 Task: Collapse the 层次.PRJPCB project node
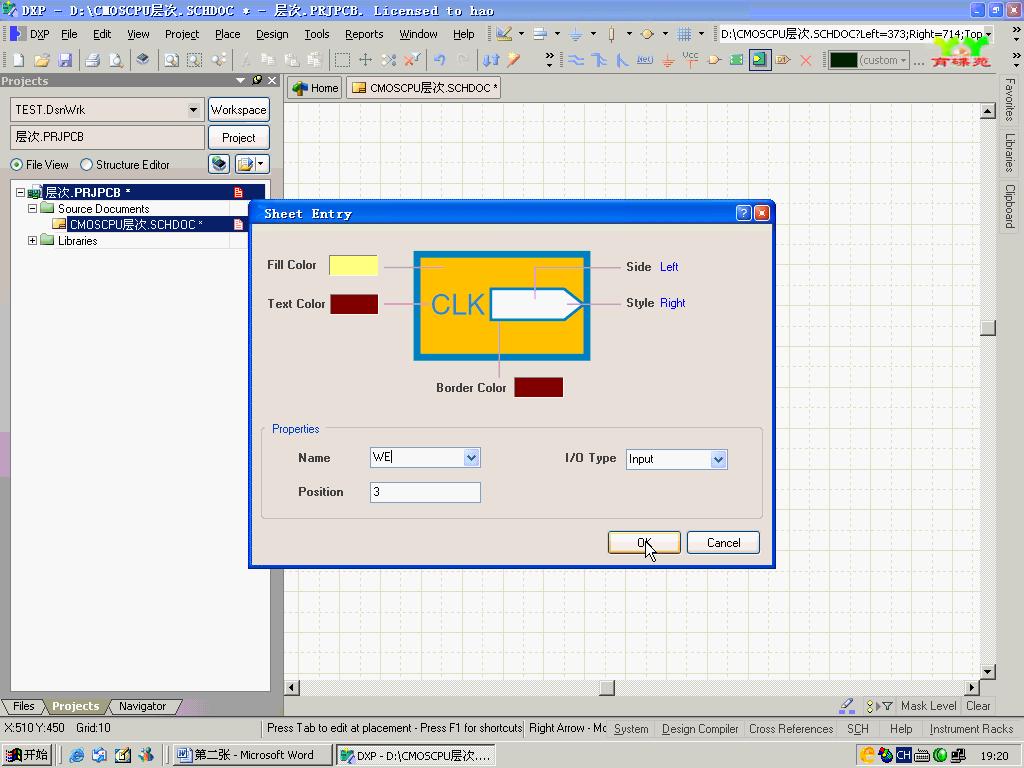[x=20, y=193]
